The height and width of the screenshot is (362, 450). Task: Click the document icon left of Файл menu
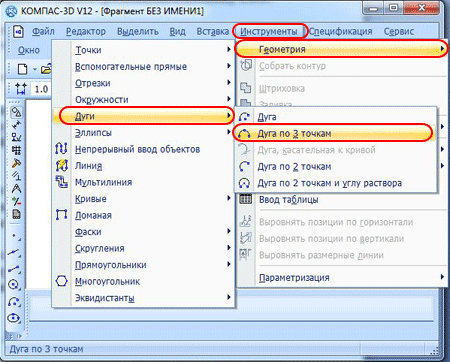pos(19,32)
